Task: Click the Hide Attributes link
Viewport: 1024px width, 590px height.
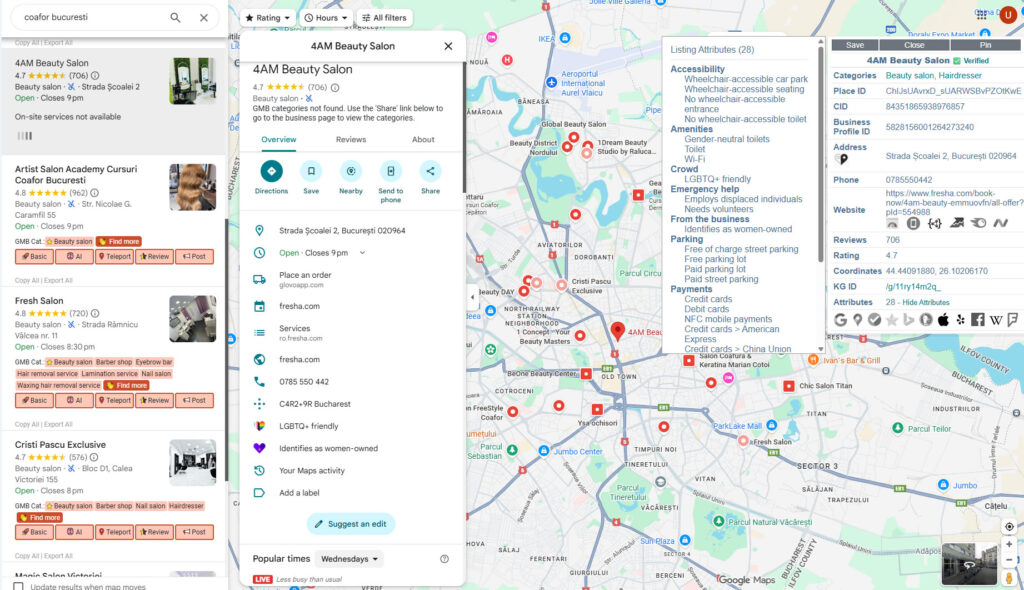Action: (924, 302)
